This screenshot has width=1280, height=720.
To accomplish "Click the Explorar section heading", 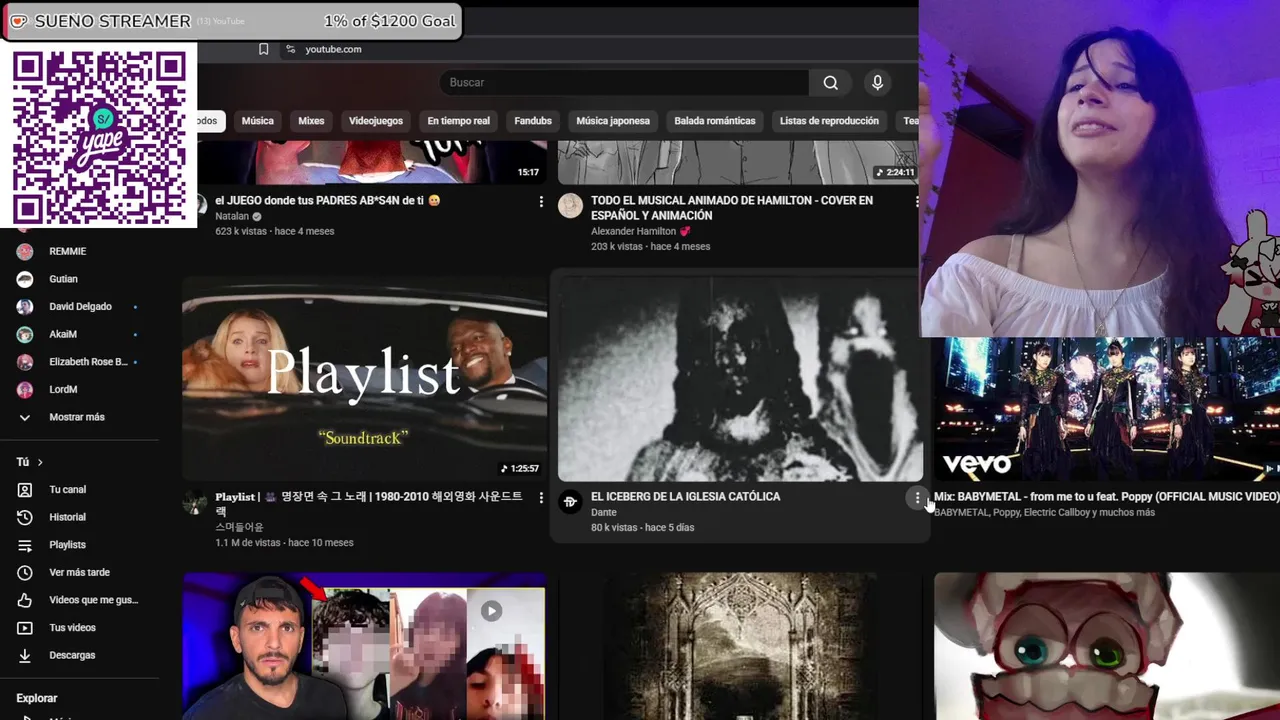I will tap(37, 698).
